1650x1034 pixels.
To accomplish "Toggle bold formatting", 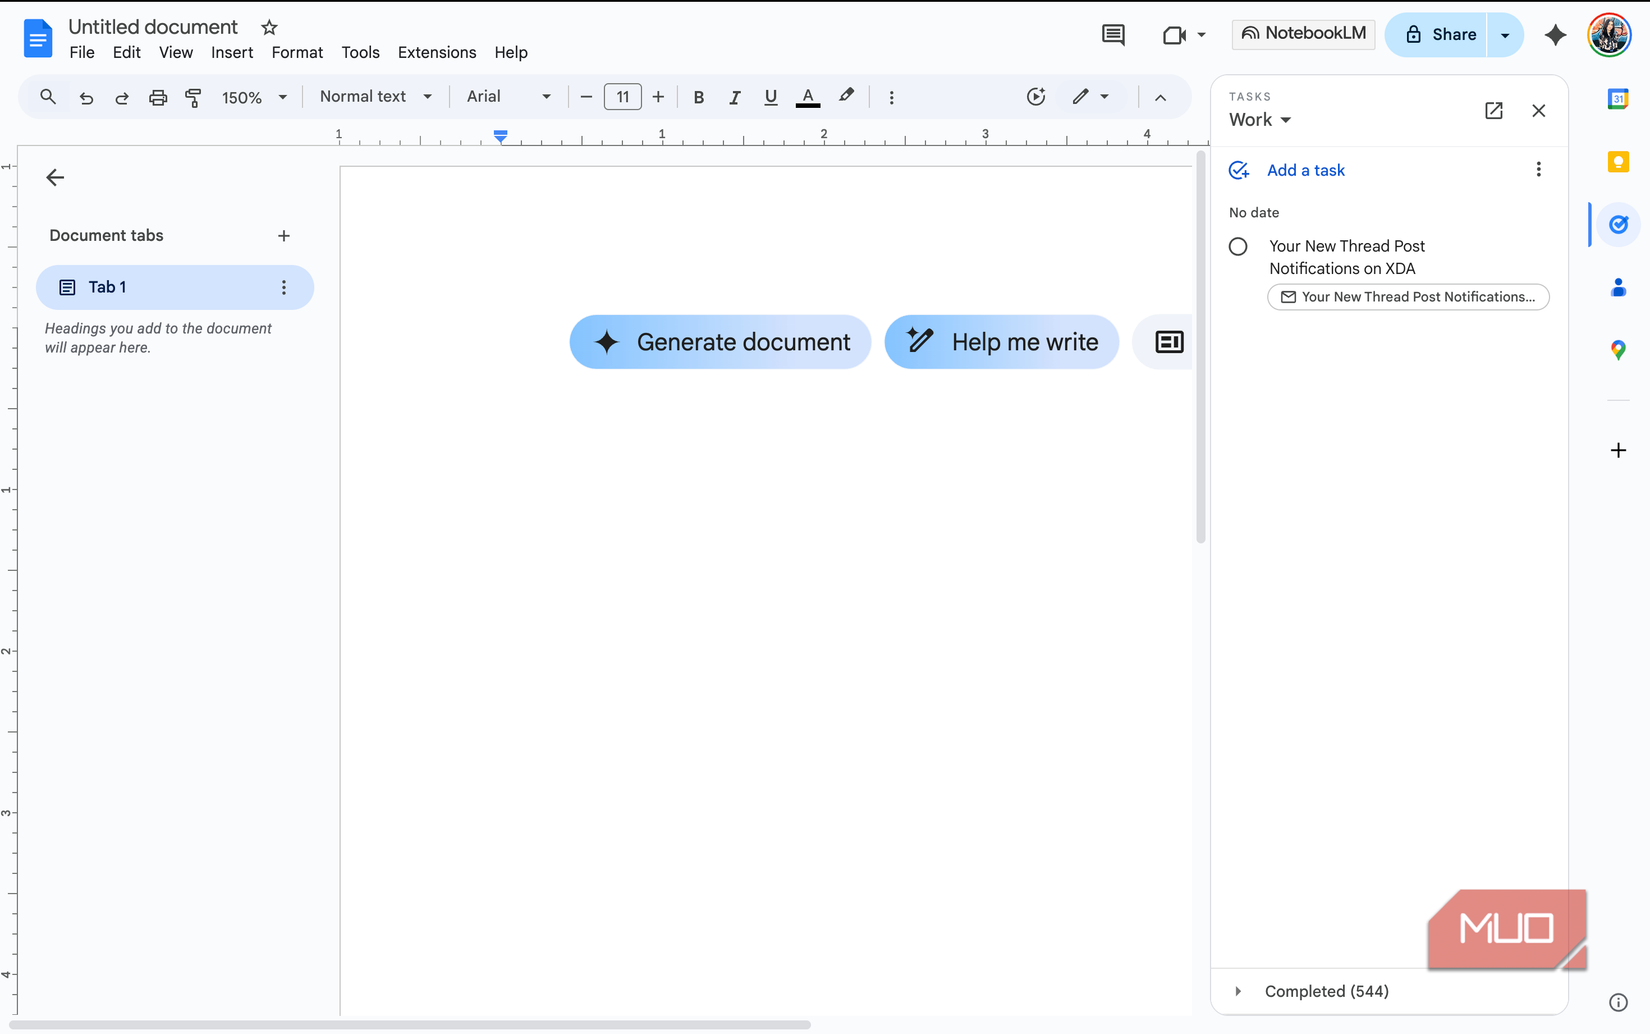I will click(698, 97).
